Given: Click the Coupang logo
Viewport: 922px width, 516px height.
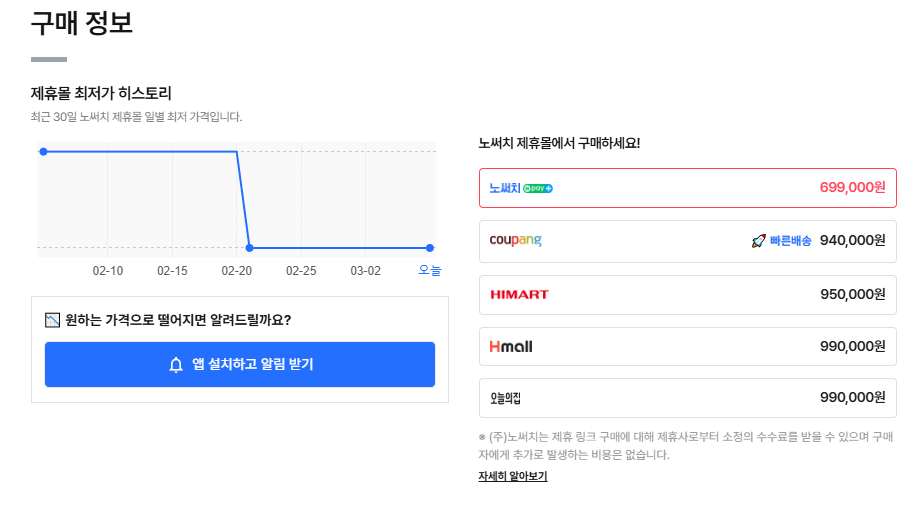Looking at the screenshot, I should tap(515, 240).
